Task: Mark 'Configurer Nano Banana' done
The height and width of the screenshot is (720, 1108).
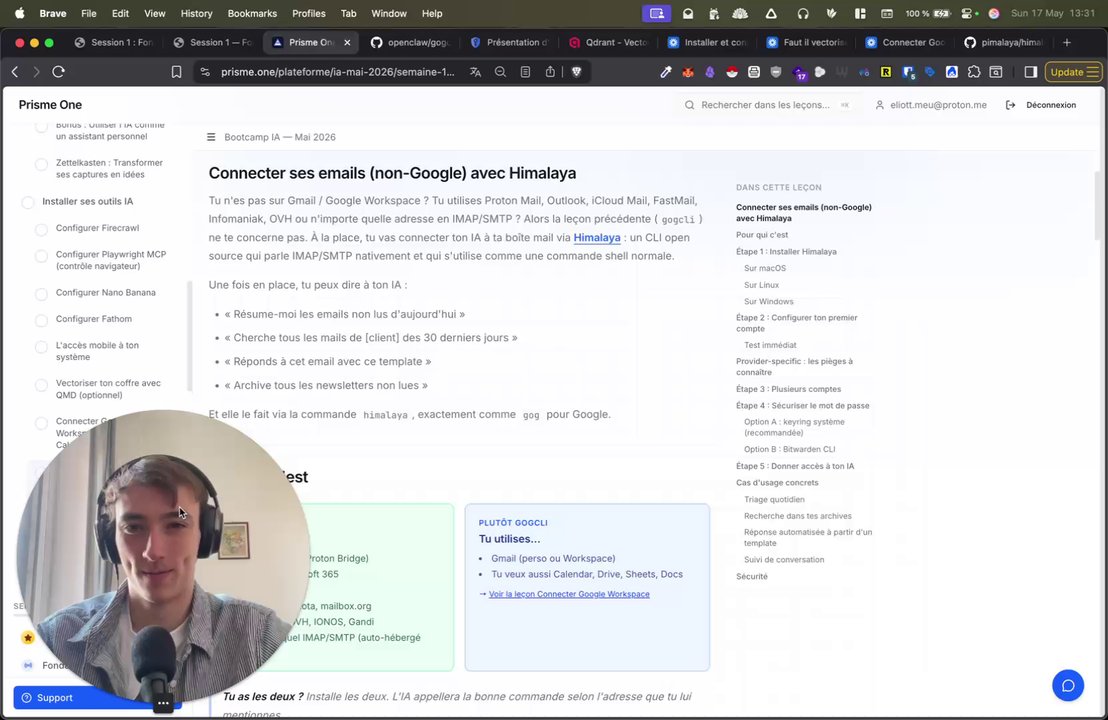Action: pos(42,293)
